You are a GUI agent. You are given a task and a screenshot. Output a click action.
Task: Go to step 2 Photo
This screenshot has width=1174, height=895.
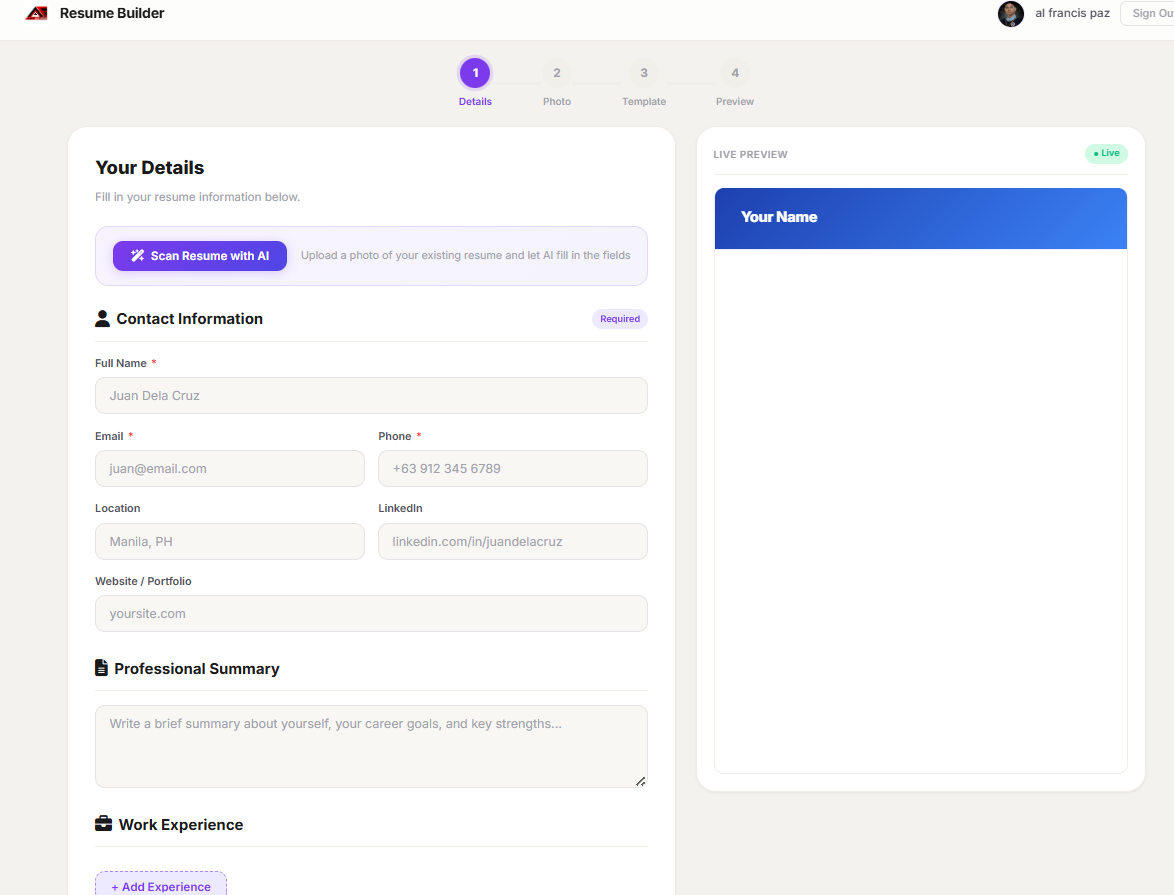557,73
